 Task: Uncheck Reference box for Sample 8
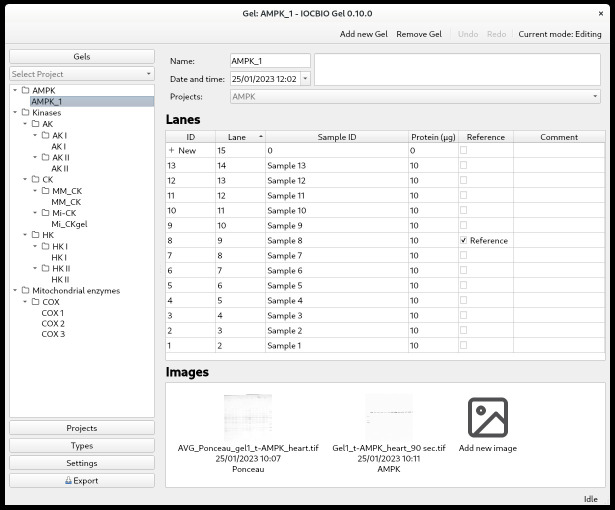[x=464, y=240]
